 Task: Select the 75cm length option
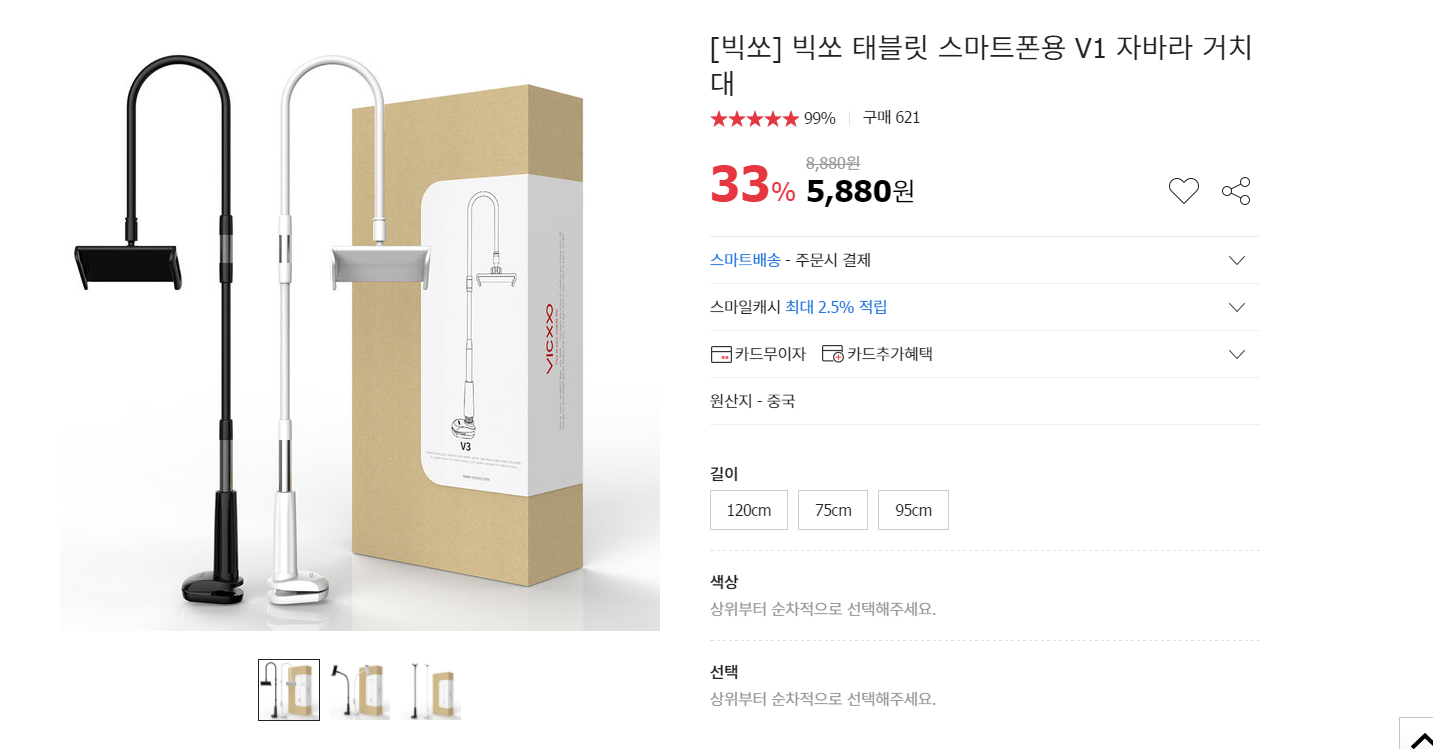tap(833, 510)
